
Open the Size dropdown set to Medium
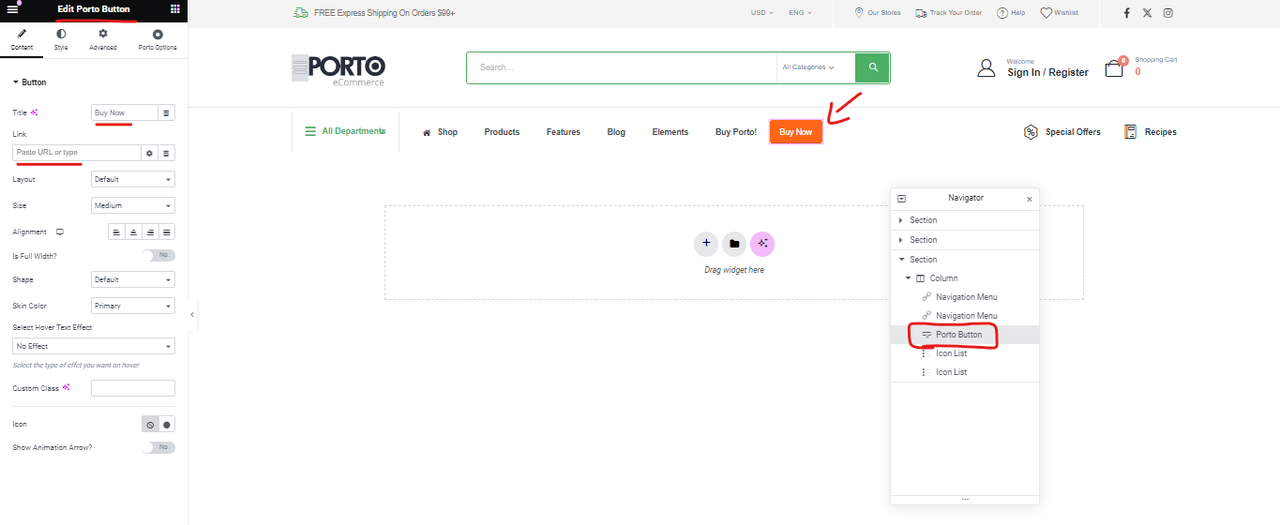point(133,205)
